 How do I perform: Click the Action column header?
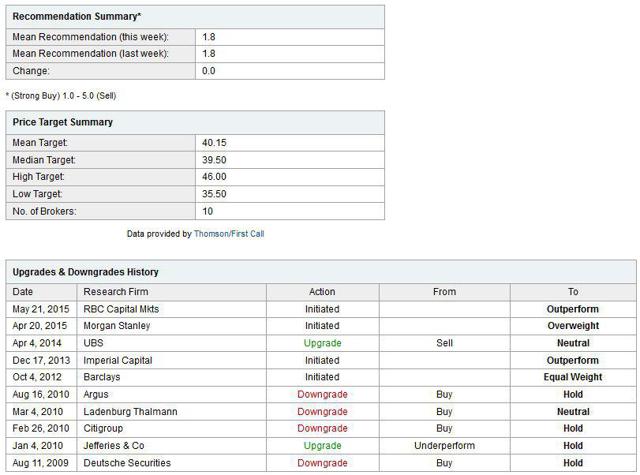[322, 292]
